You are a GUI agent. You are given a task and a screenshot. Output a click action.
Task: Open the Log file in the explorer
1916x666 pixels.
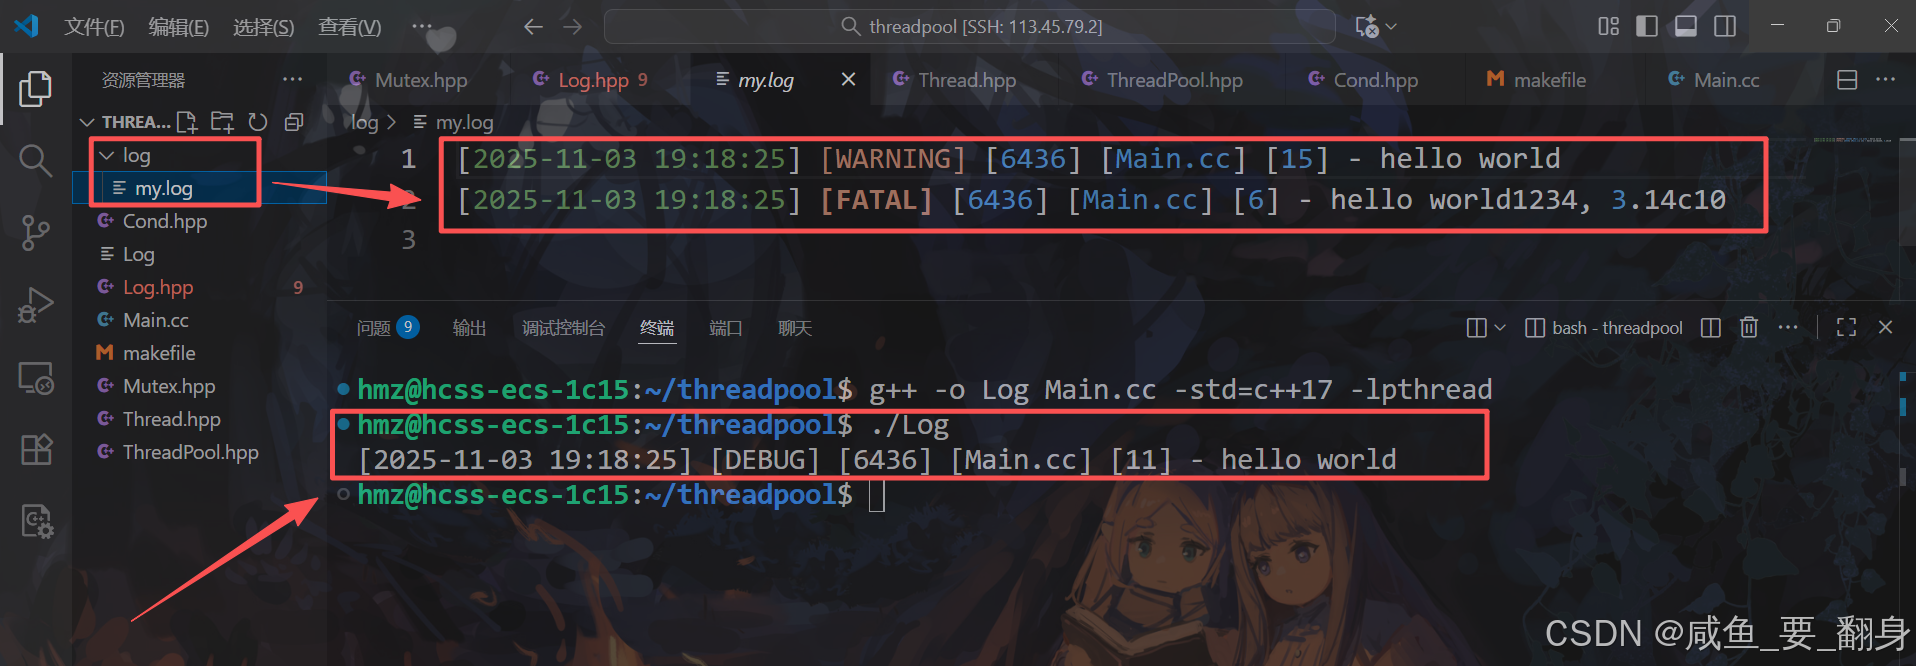[200, 254]
